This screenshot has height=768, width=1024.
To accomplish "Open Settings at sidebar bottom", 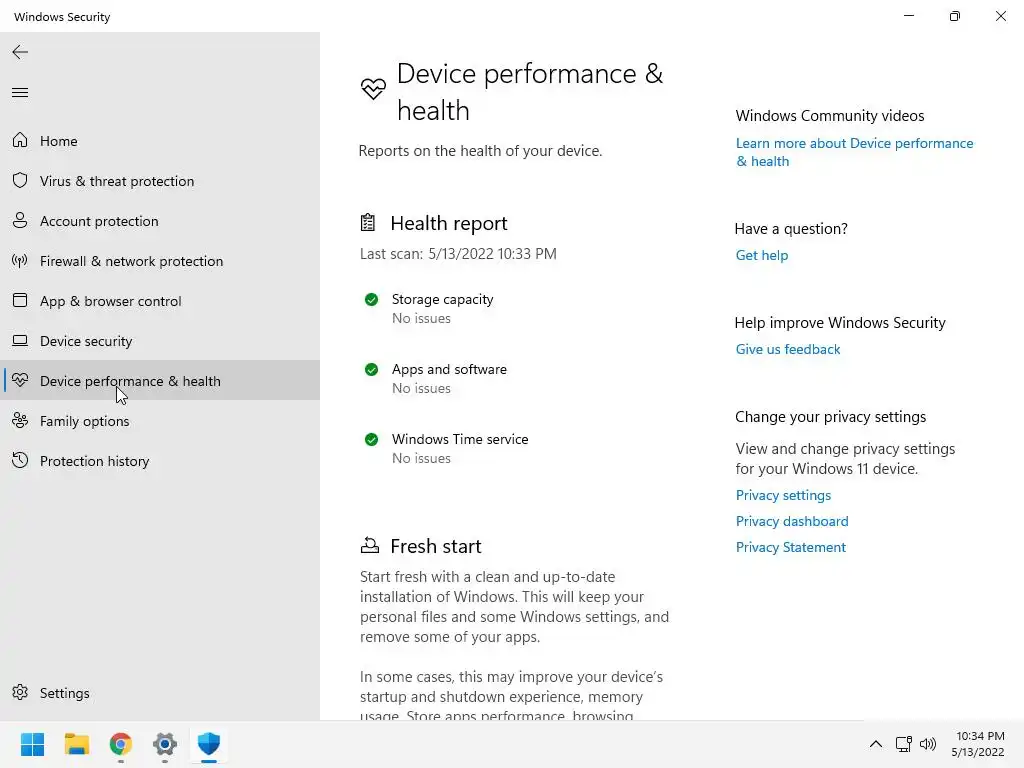I will coord(160,693).
